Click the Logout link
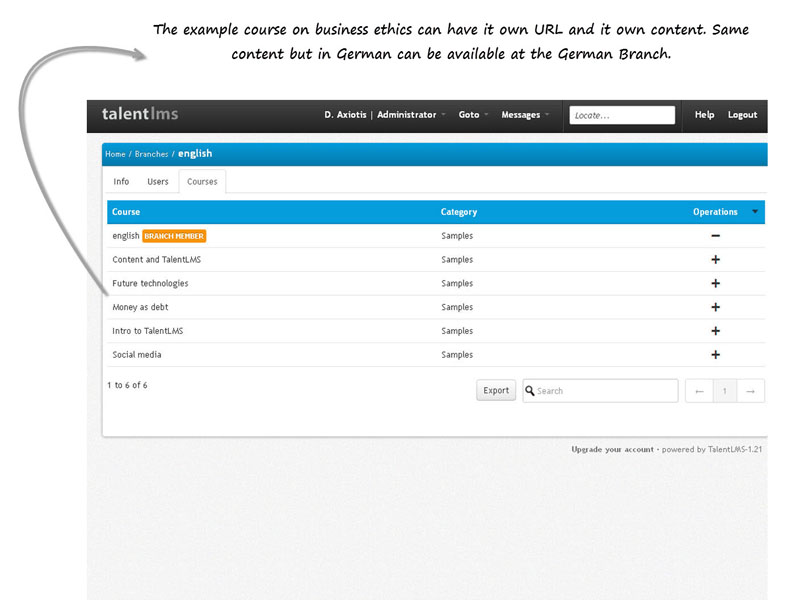 coord(742,115)
